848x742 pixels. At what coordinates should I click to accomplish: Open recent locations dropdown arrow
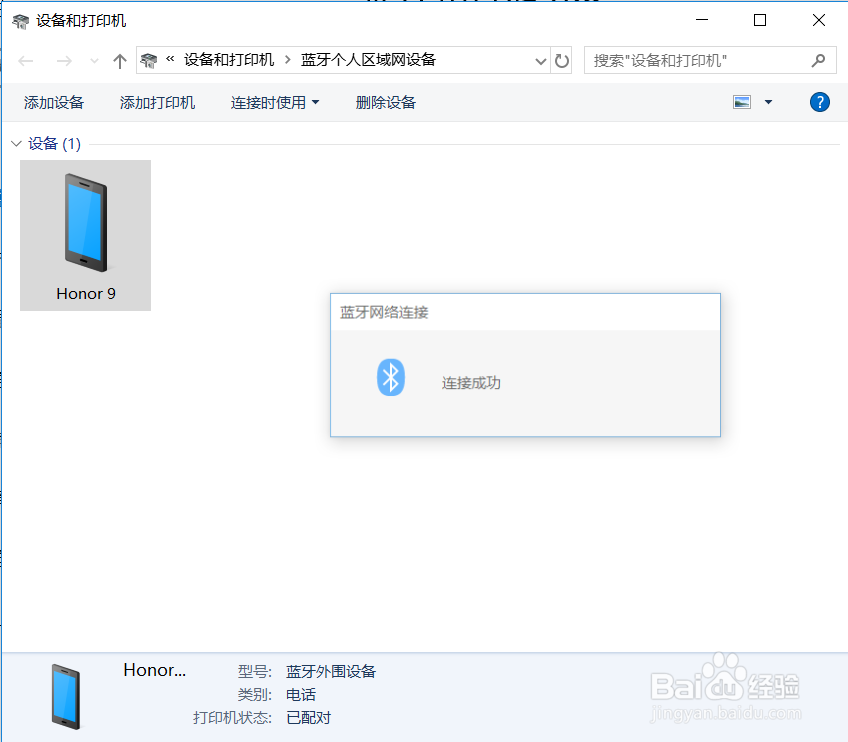[x=94, y=61]
